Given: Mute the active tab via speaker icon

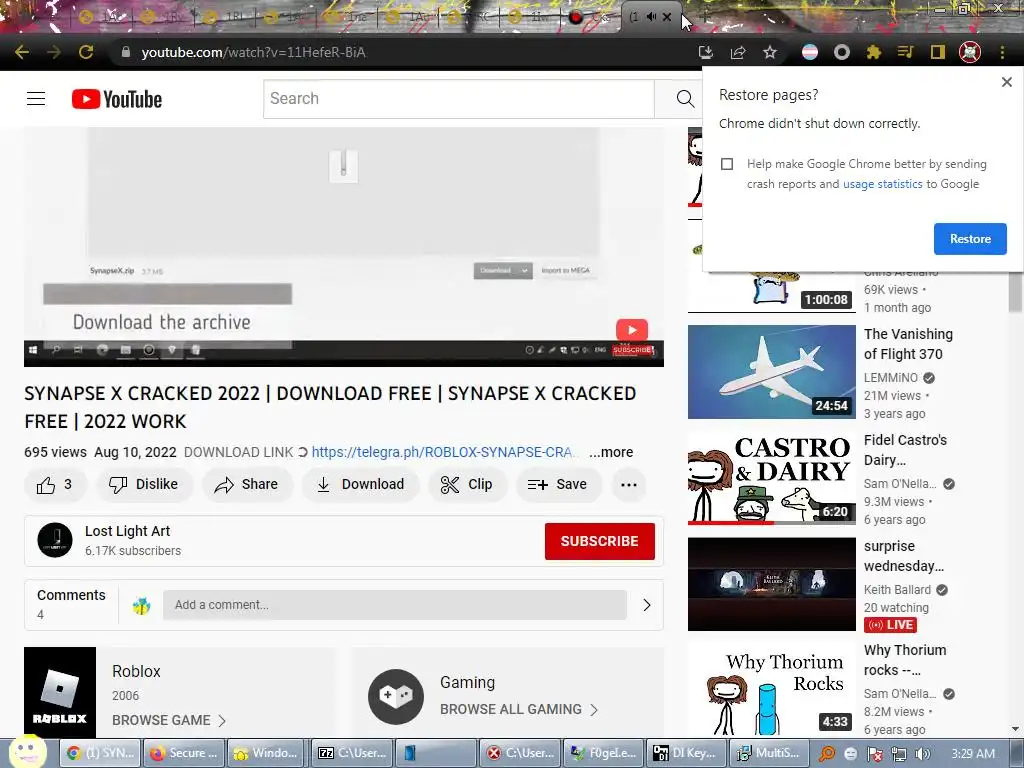Looking at the screenshot, I should pos(651,17).
